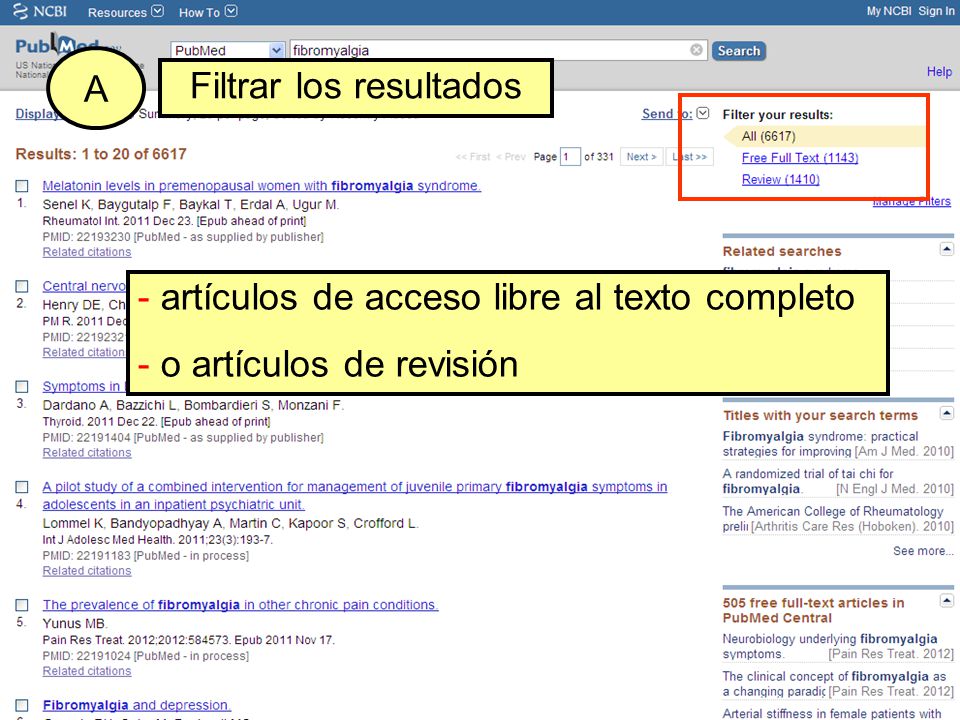
Task: Open the How To menu
Action: [208, 12]
